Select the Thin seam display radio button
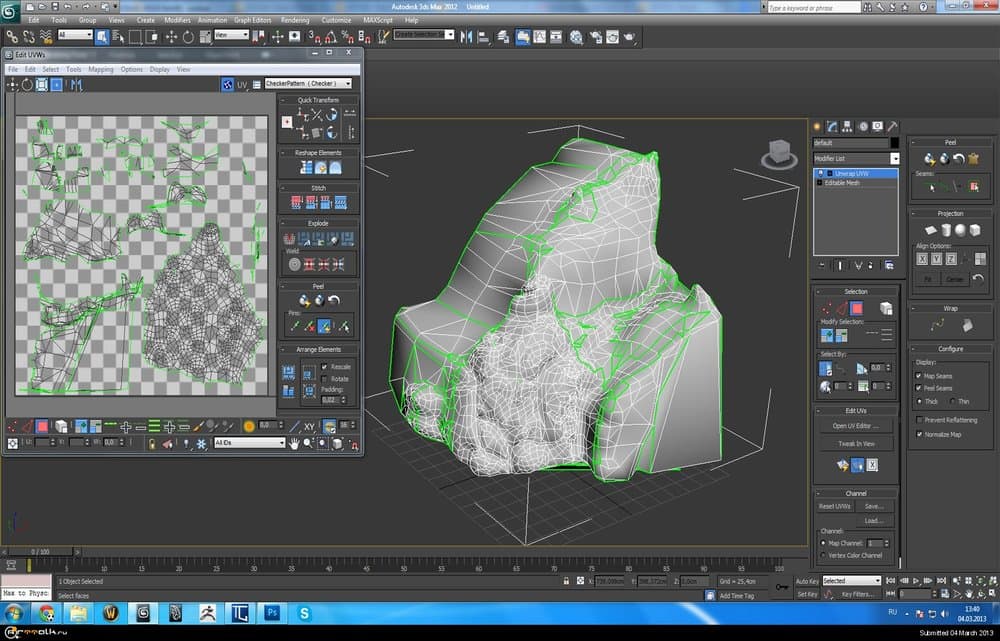 (951, 402)
